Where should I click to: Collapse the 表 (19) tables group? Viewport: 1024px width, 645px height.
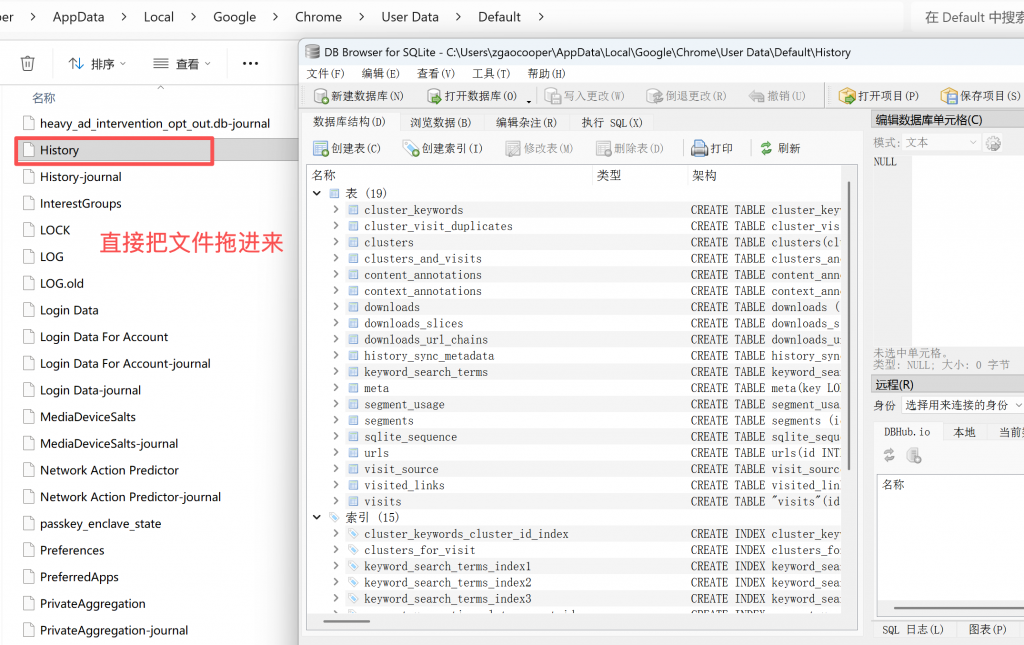click(x=318, y=193)
